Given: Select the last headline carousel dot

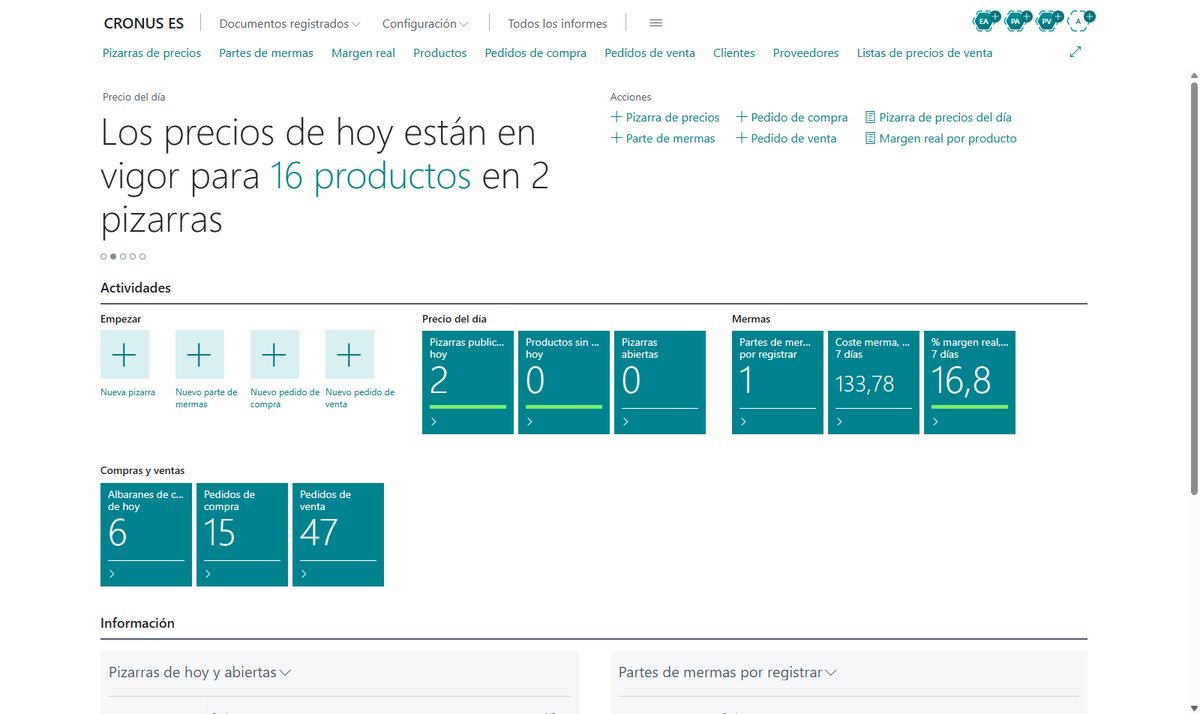Looking at the screenshot, I should [x=143, y=256].
